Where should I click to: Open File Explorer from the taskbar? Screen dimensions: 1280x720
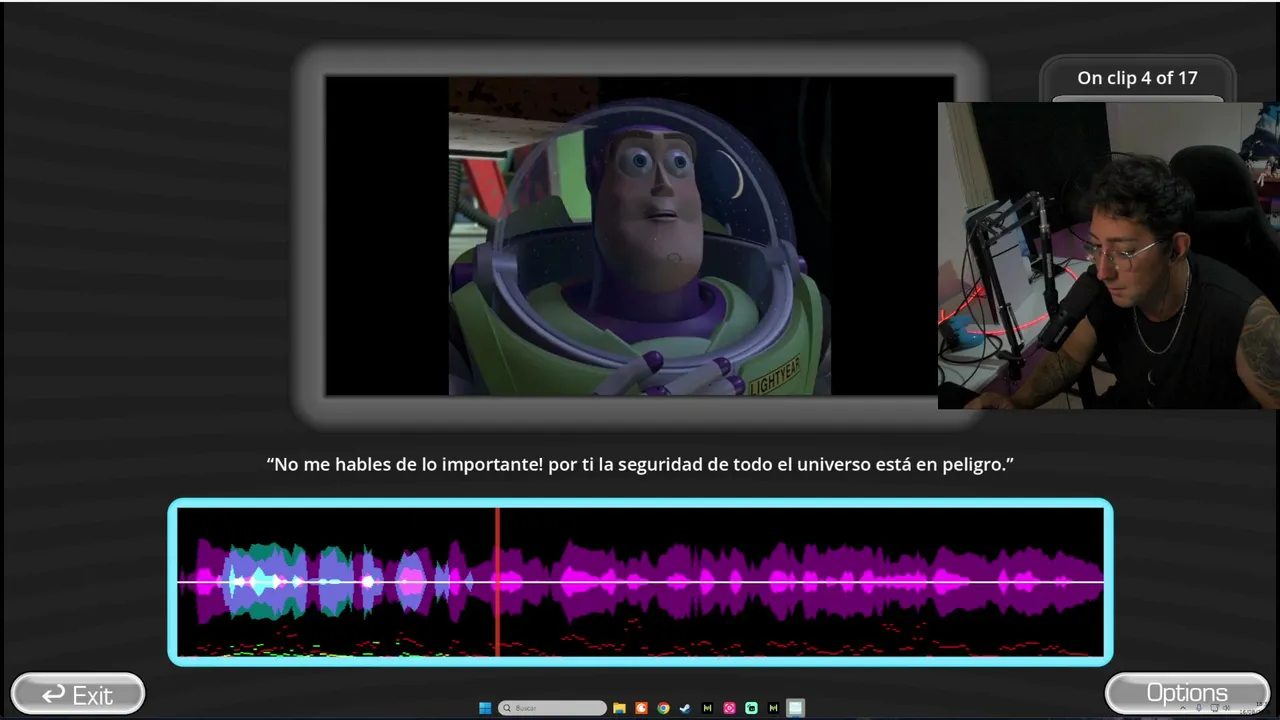coord(620,708)
